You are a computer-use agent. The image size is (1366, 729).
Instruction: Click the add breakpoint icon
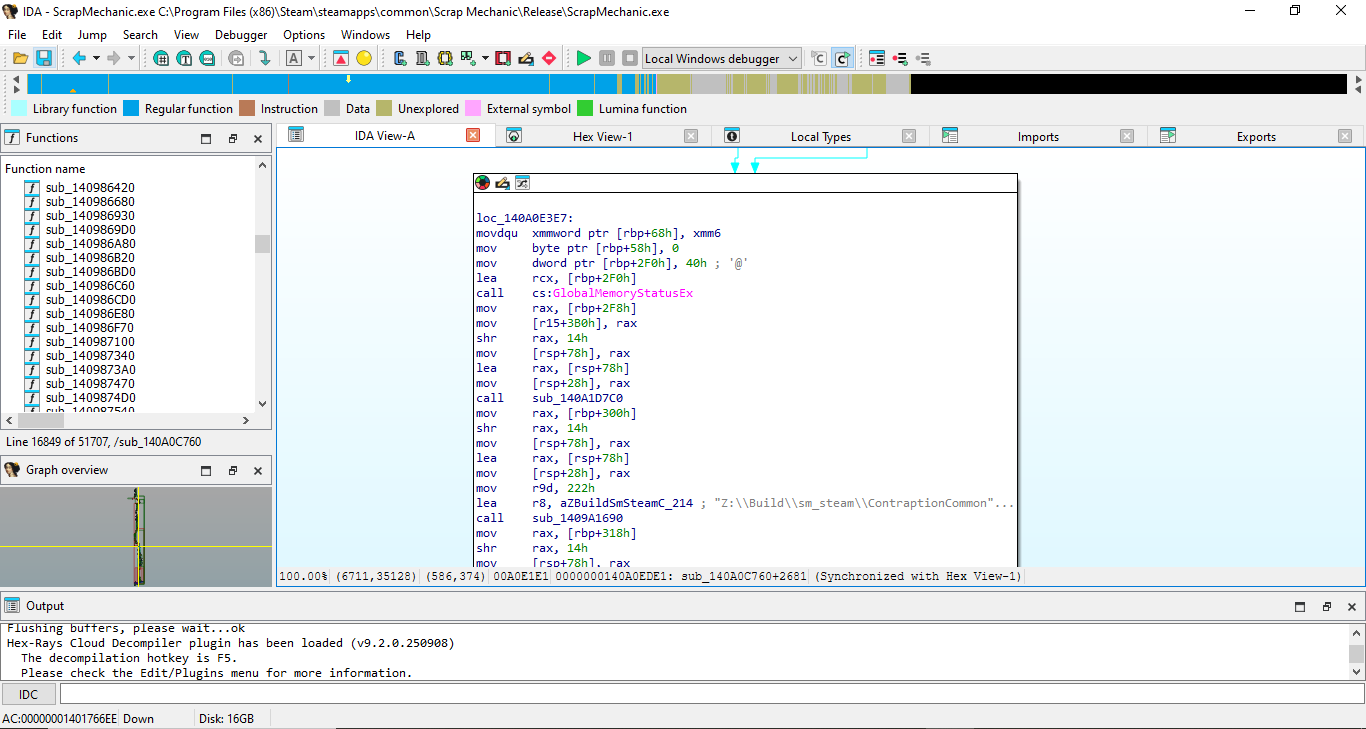[900, 58]
